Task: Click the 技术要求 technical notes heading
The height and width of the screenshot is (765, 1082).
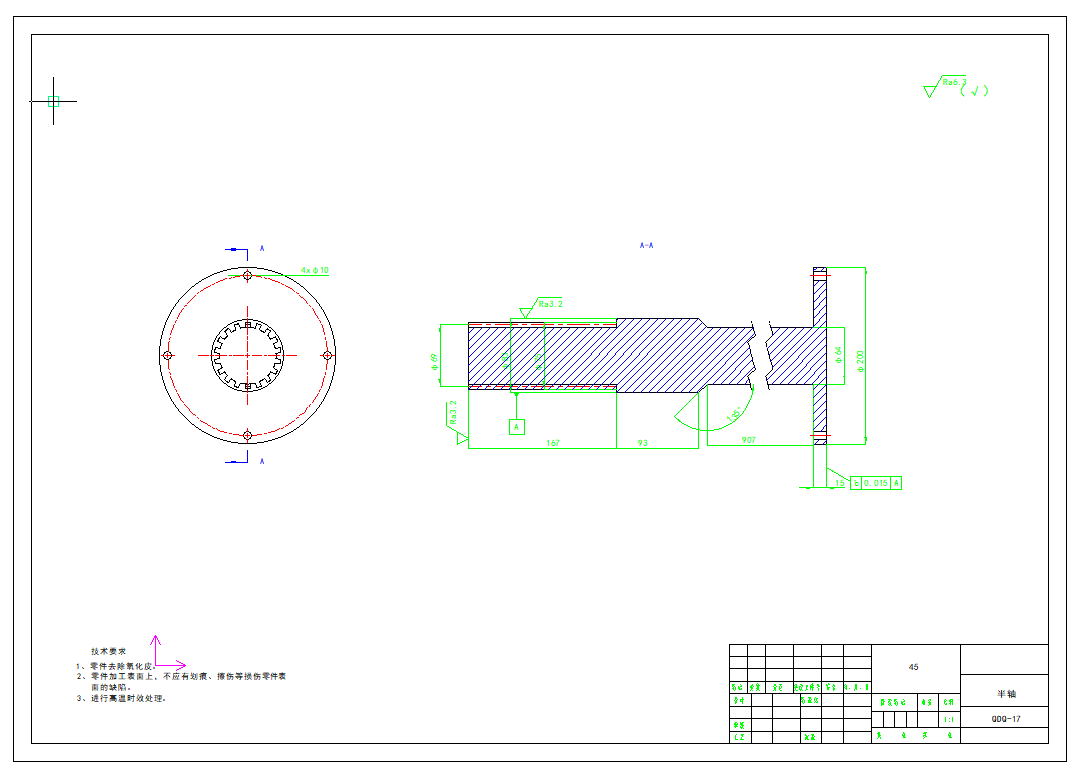Action: click(108, 651)
